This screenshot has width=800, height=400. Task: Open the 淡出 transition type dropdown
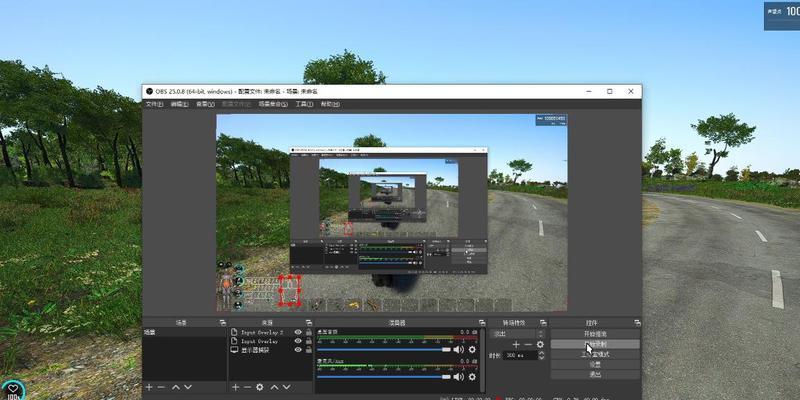point(517,334)
